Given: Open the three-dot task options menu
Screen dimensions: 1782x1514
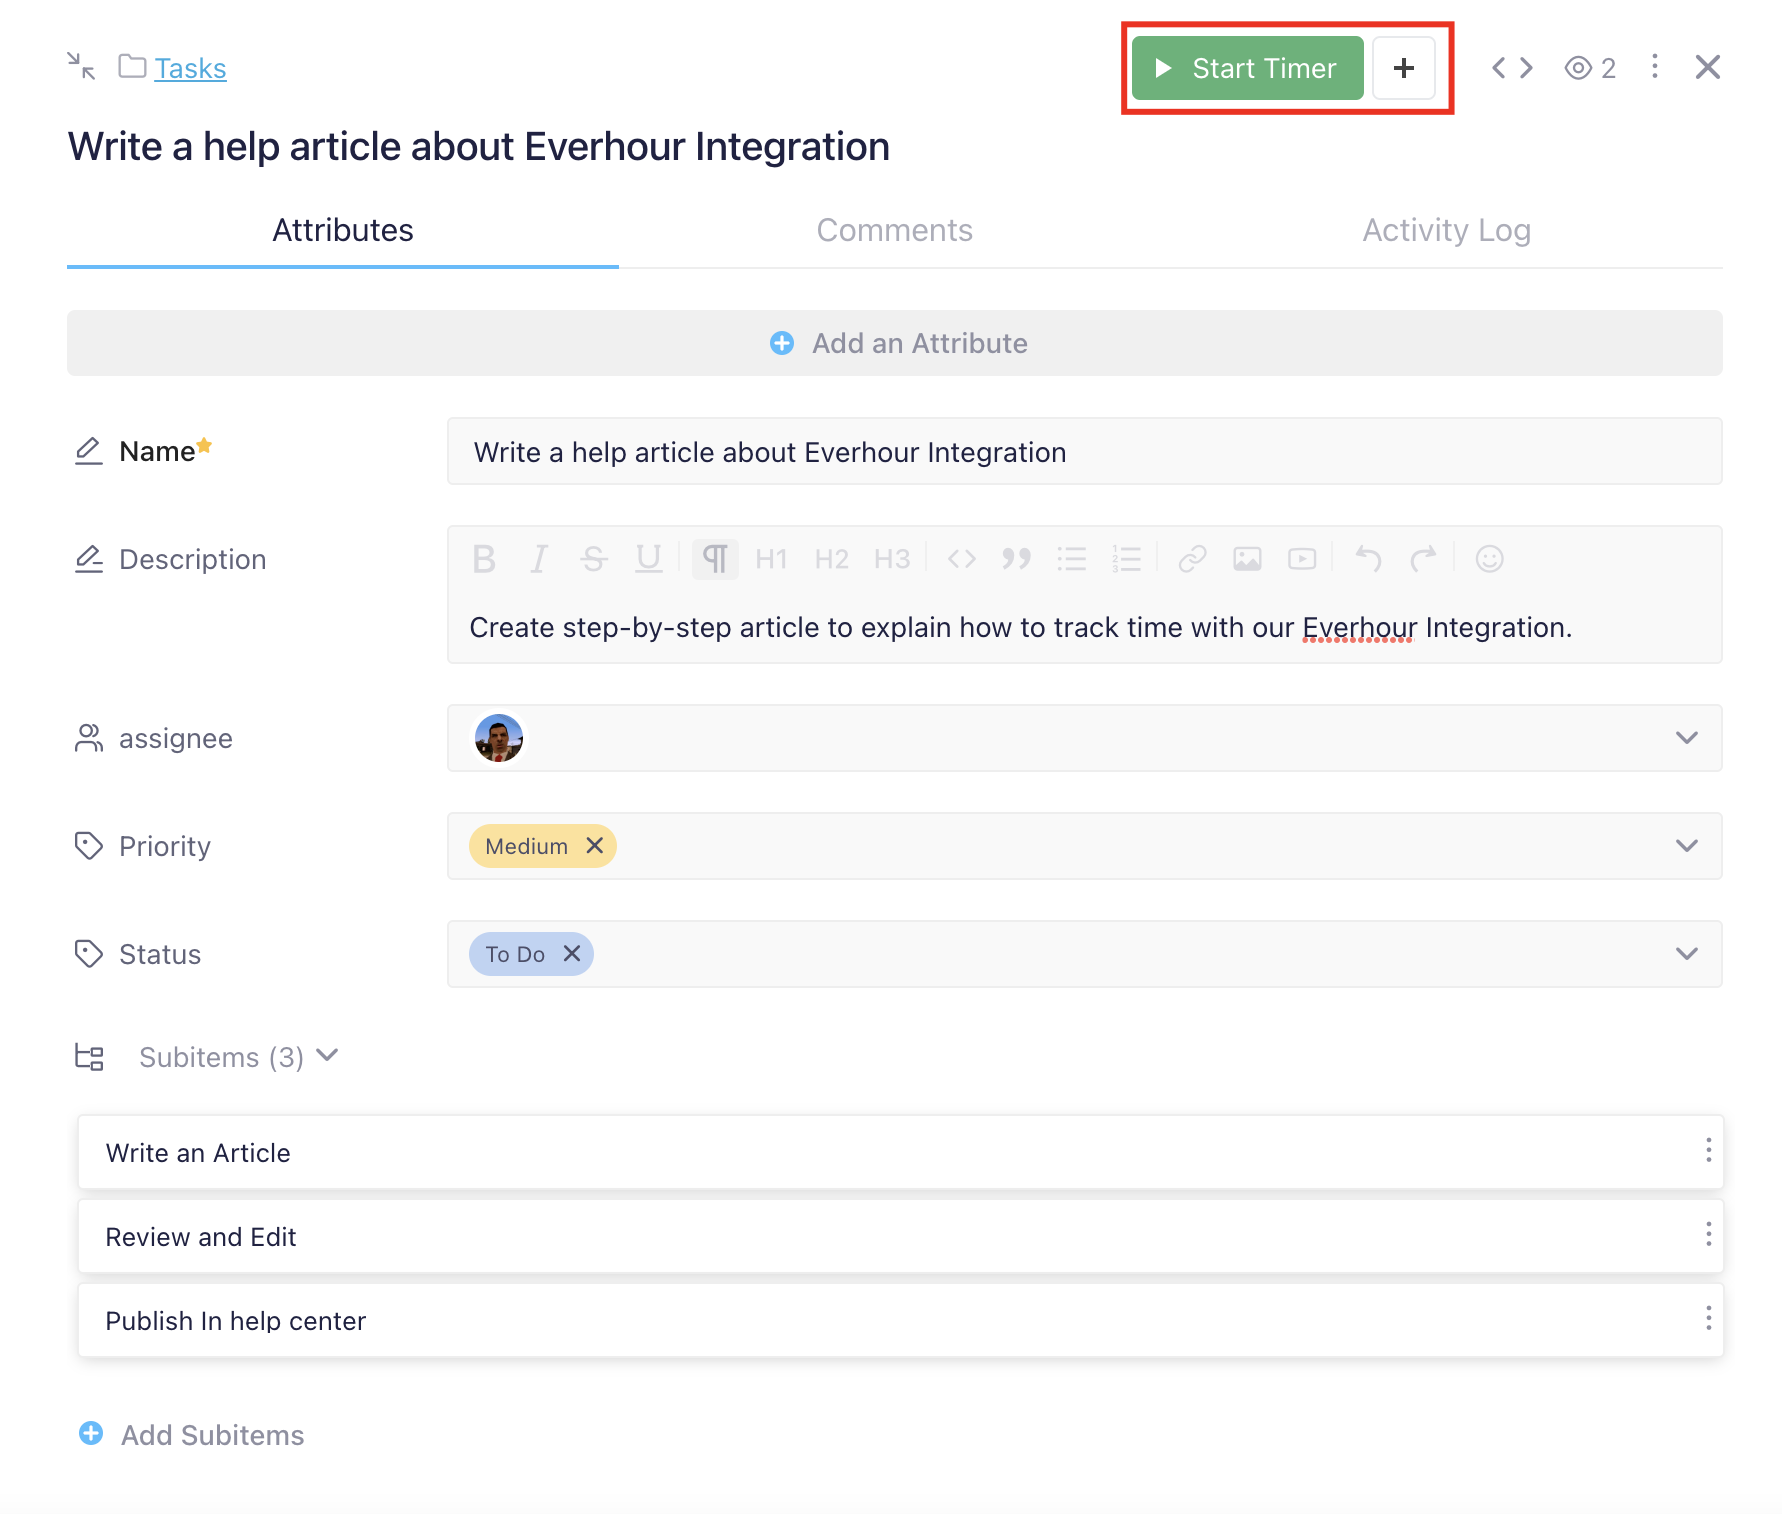Looking at the screenshot, I should 1655,67.
